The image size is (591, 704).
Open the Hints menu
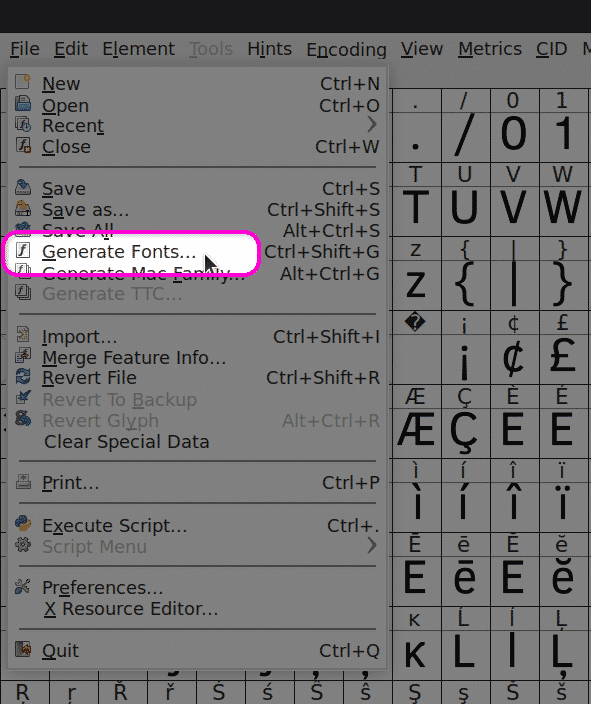[269, 48]
